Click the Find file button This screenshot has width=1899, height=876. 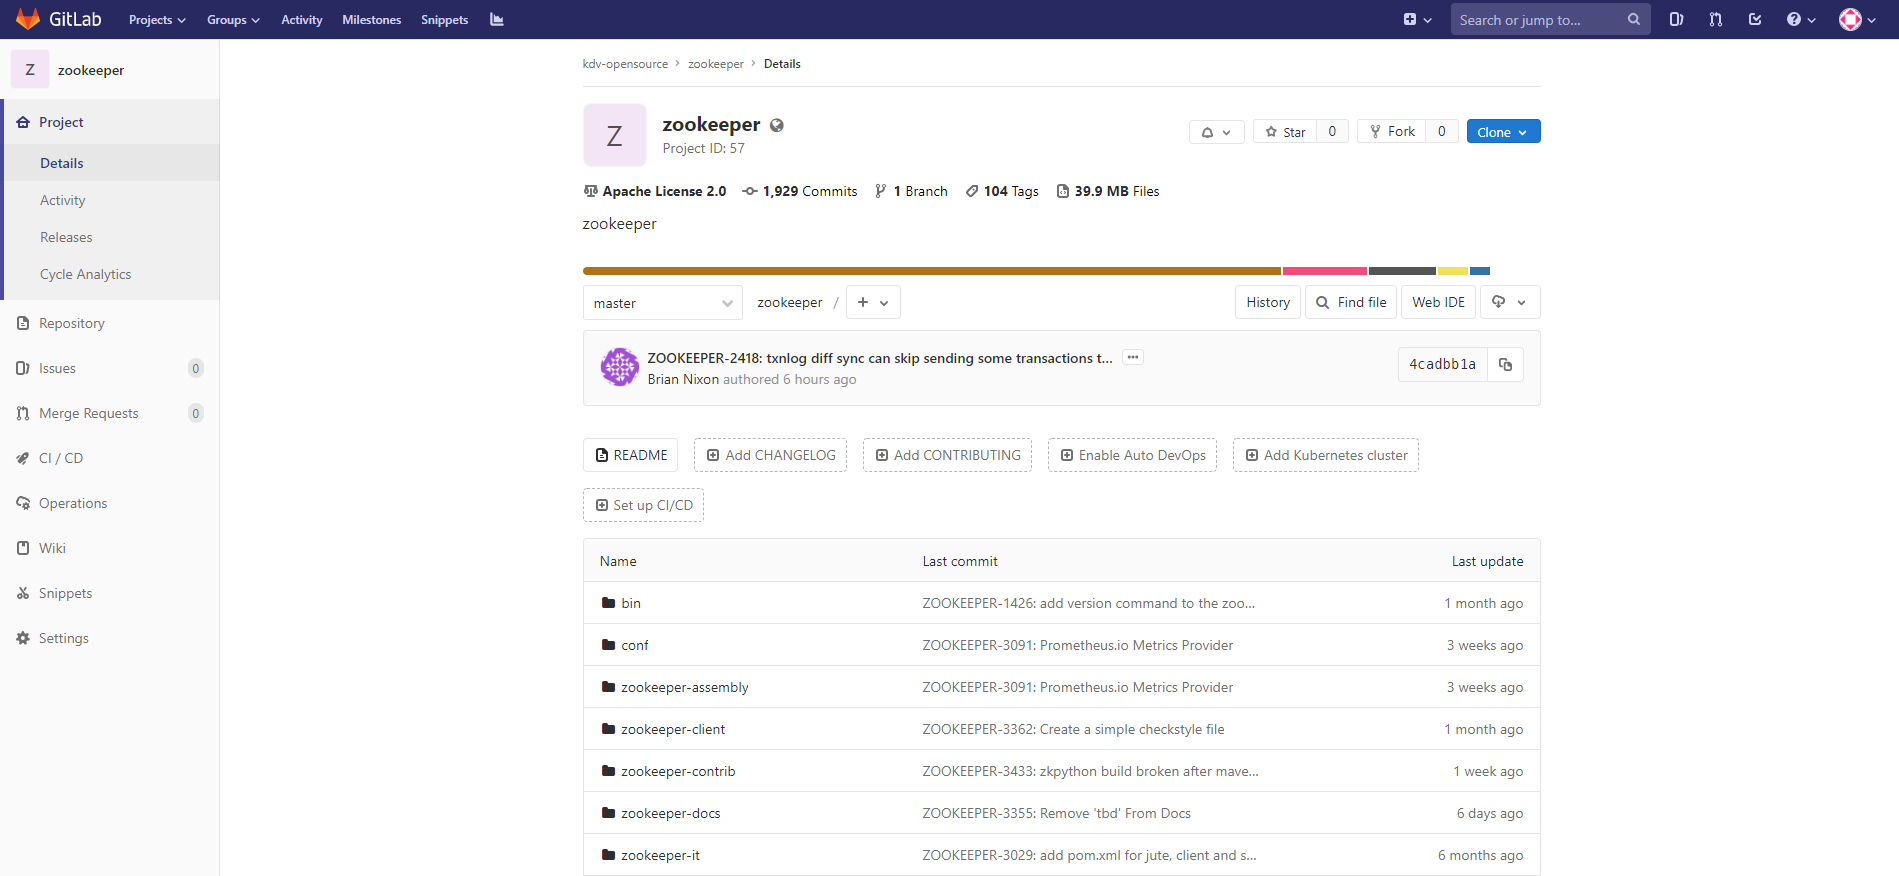point(1351,302)
